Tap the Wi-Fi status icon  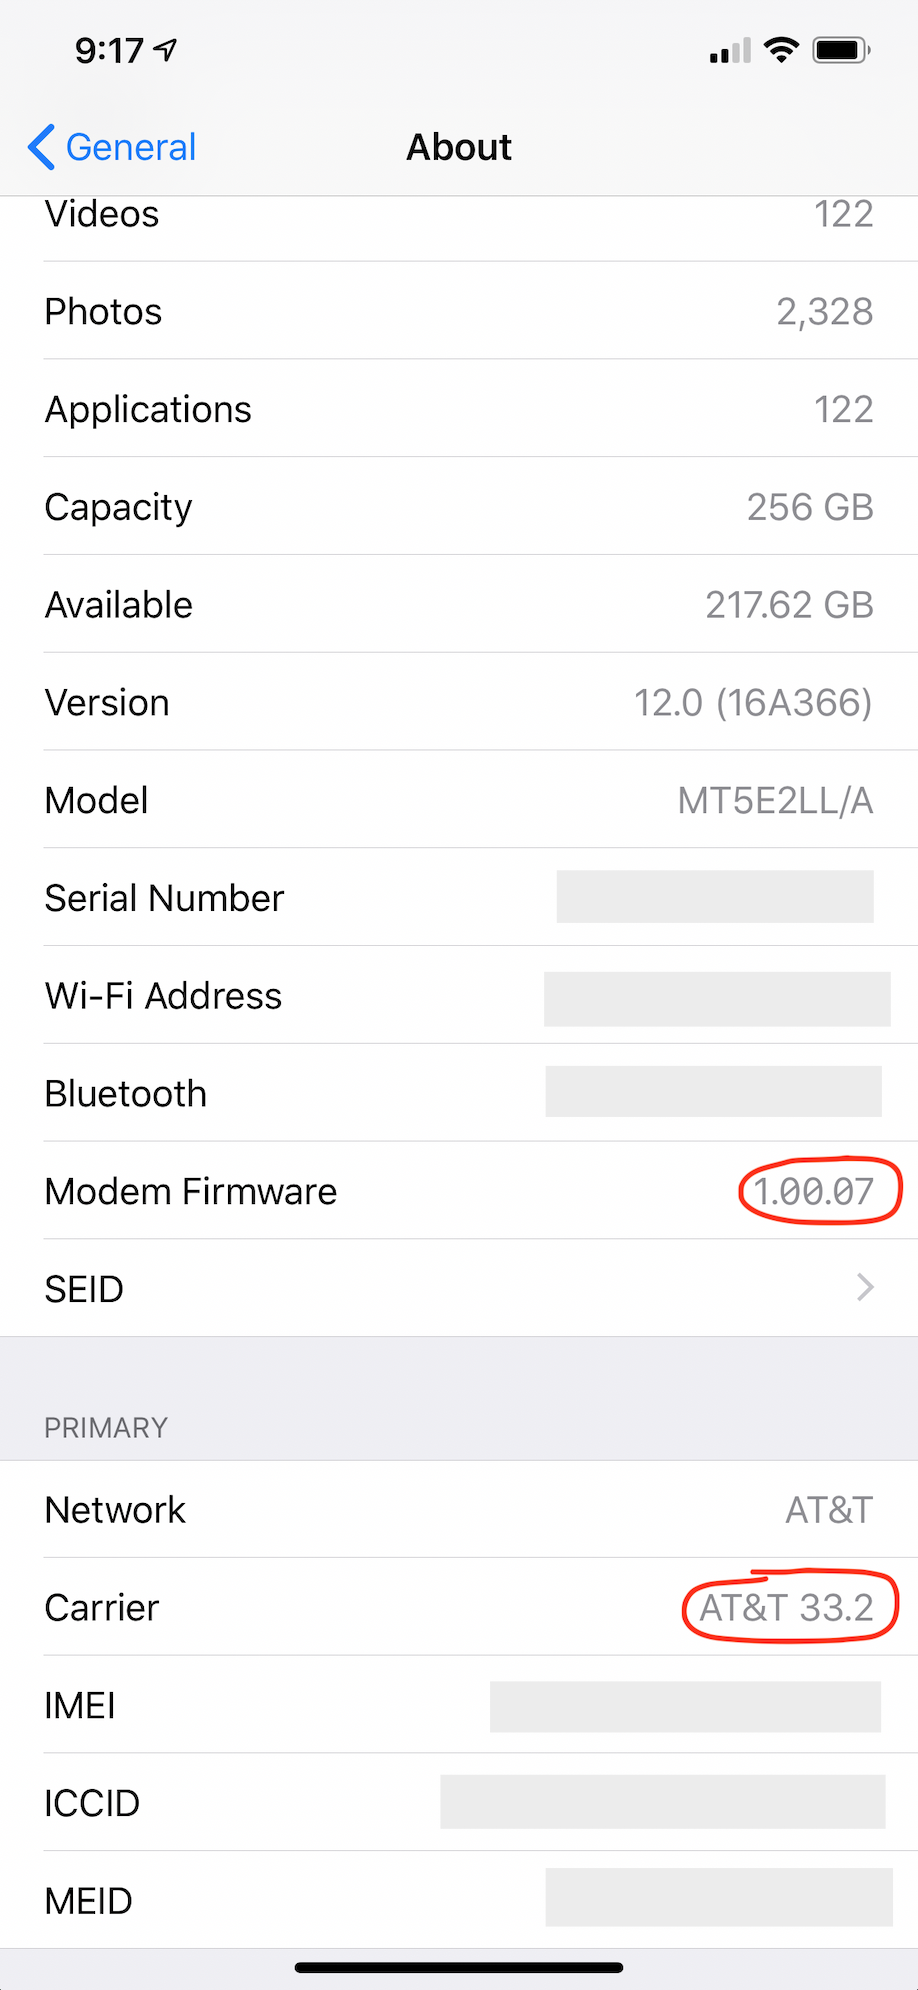click(x=780, y=50)
